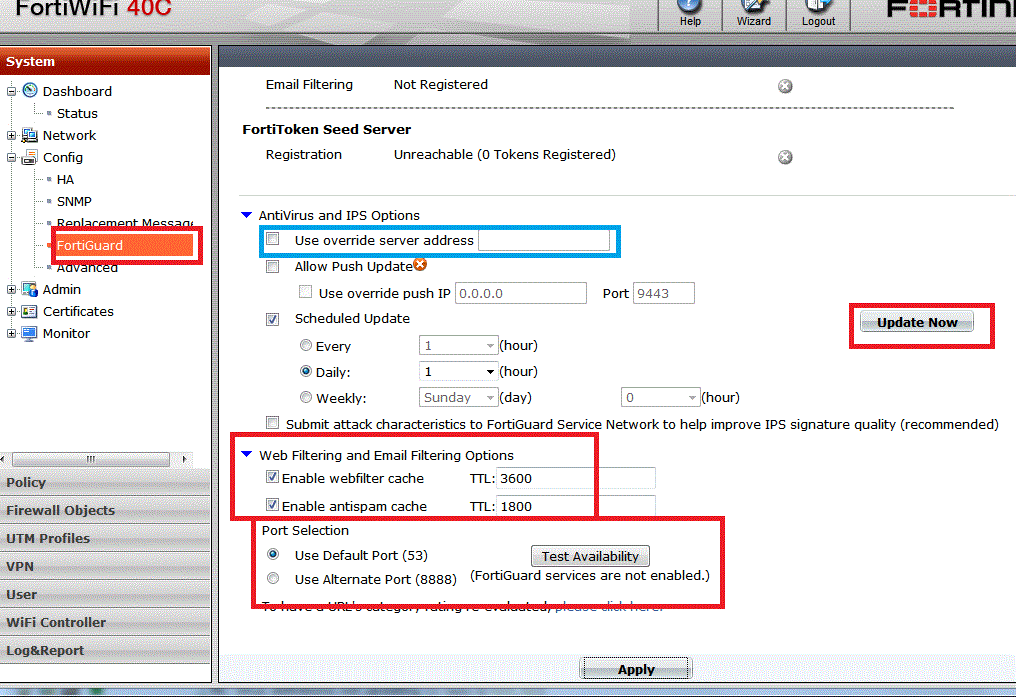Open Replacement Message in tree

(125, 223)
